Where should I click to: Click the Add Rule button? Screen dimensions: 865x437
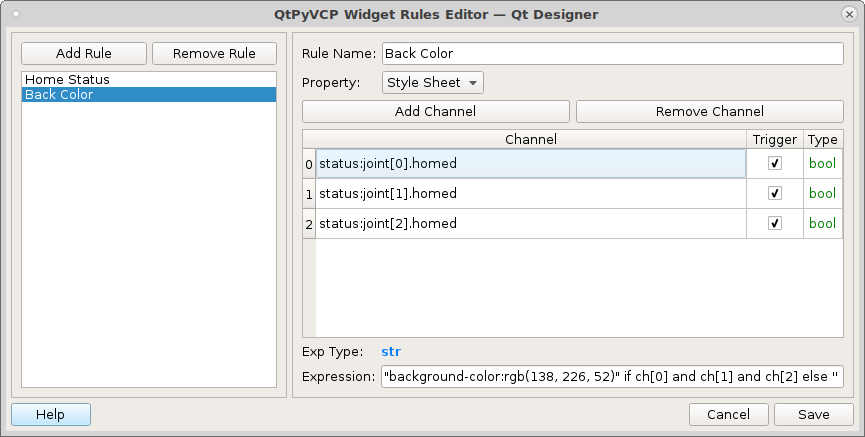click(84, 54)
